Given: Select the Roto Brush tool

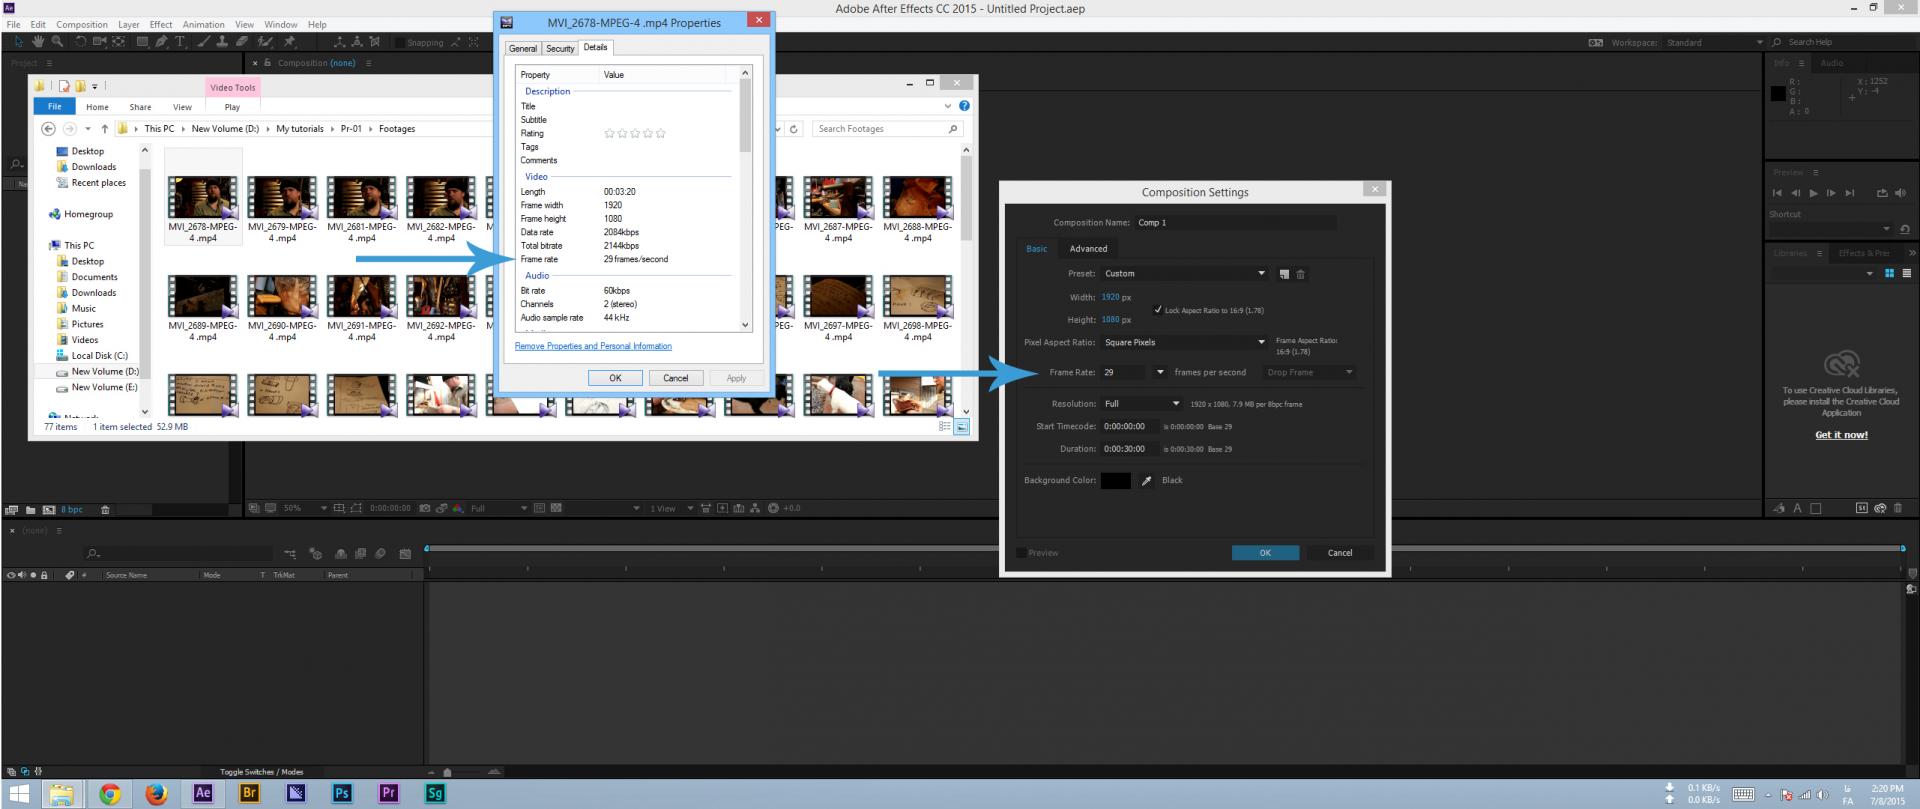Looking at the screenshot, I should coord(265,42).
